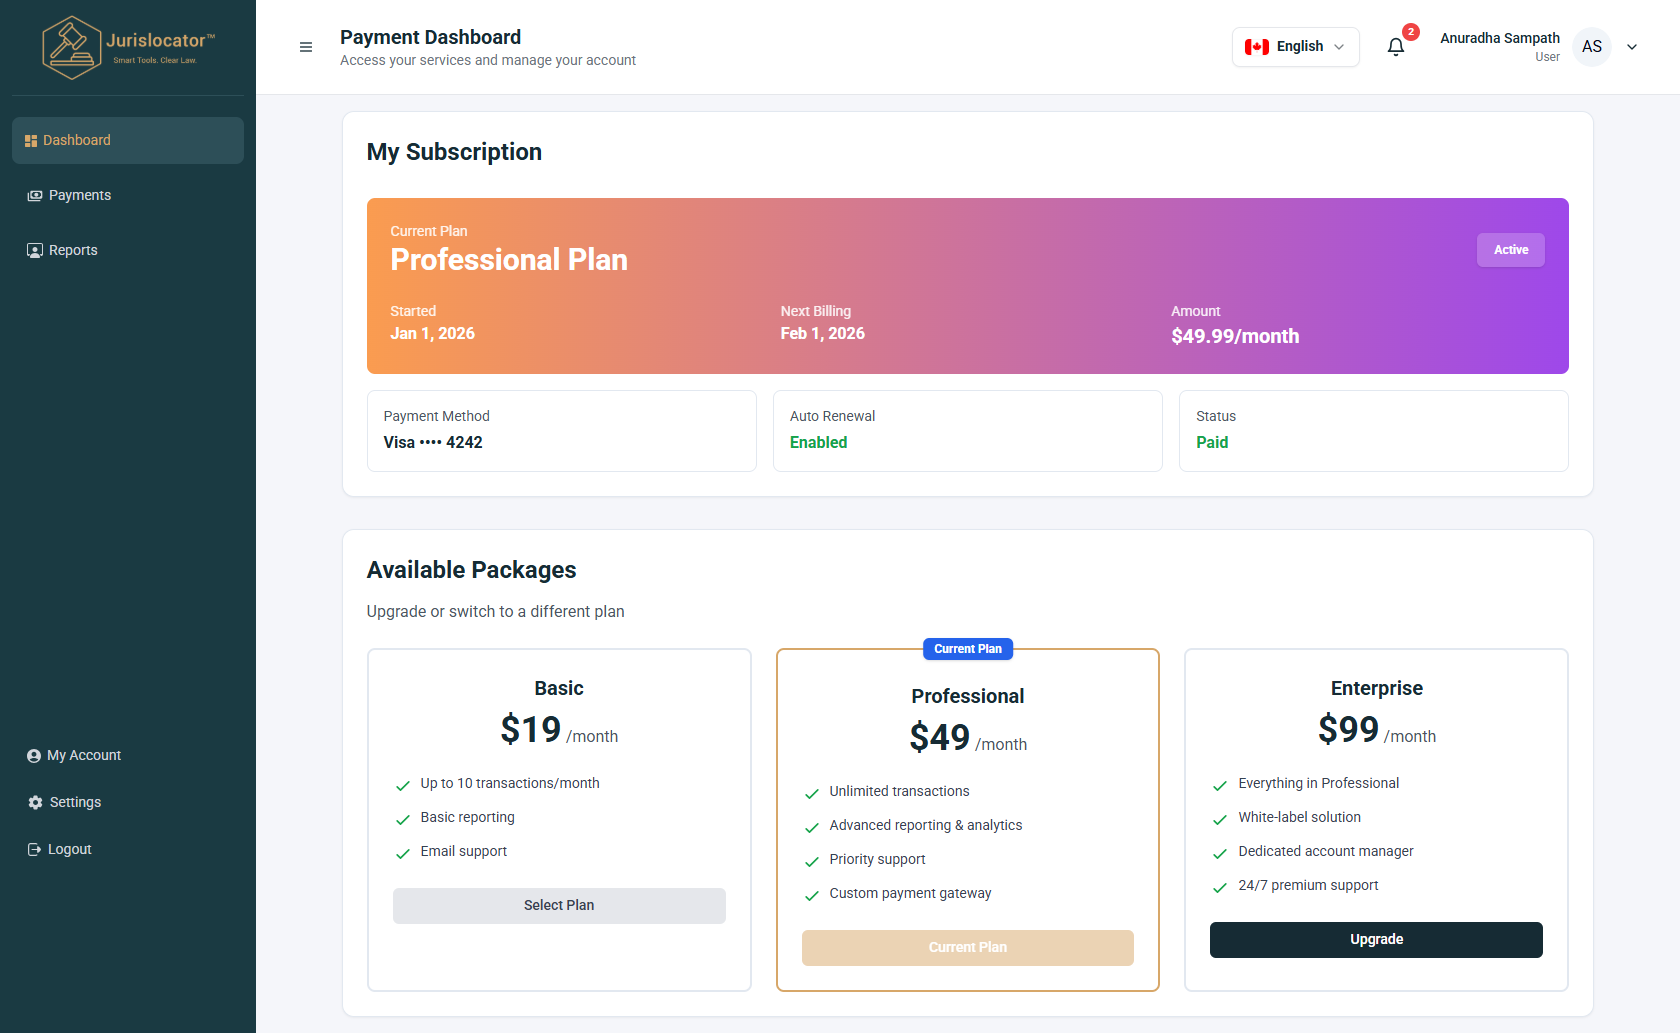
Task: Open the notifications bell
Action: coord(1396,47)
